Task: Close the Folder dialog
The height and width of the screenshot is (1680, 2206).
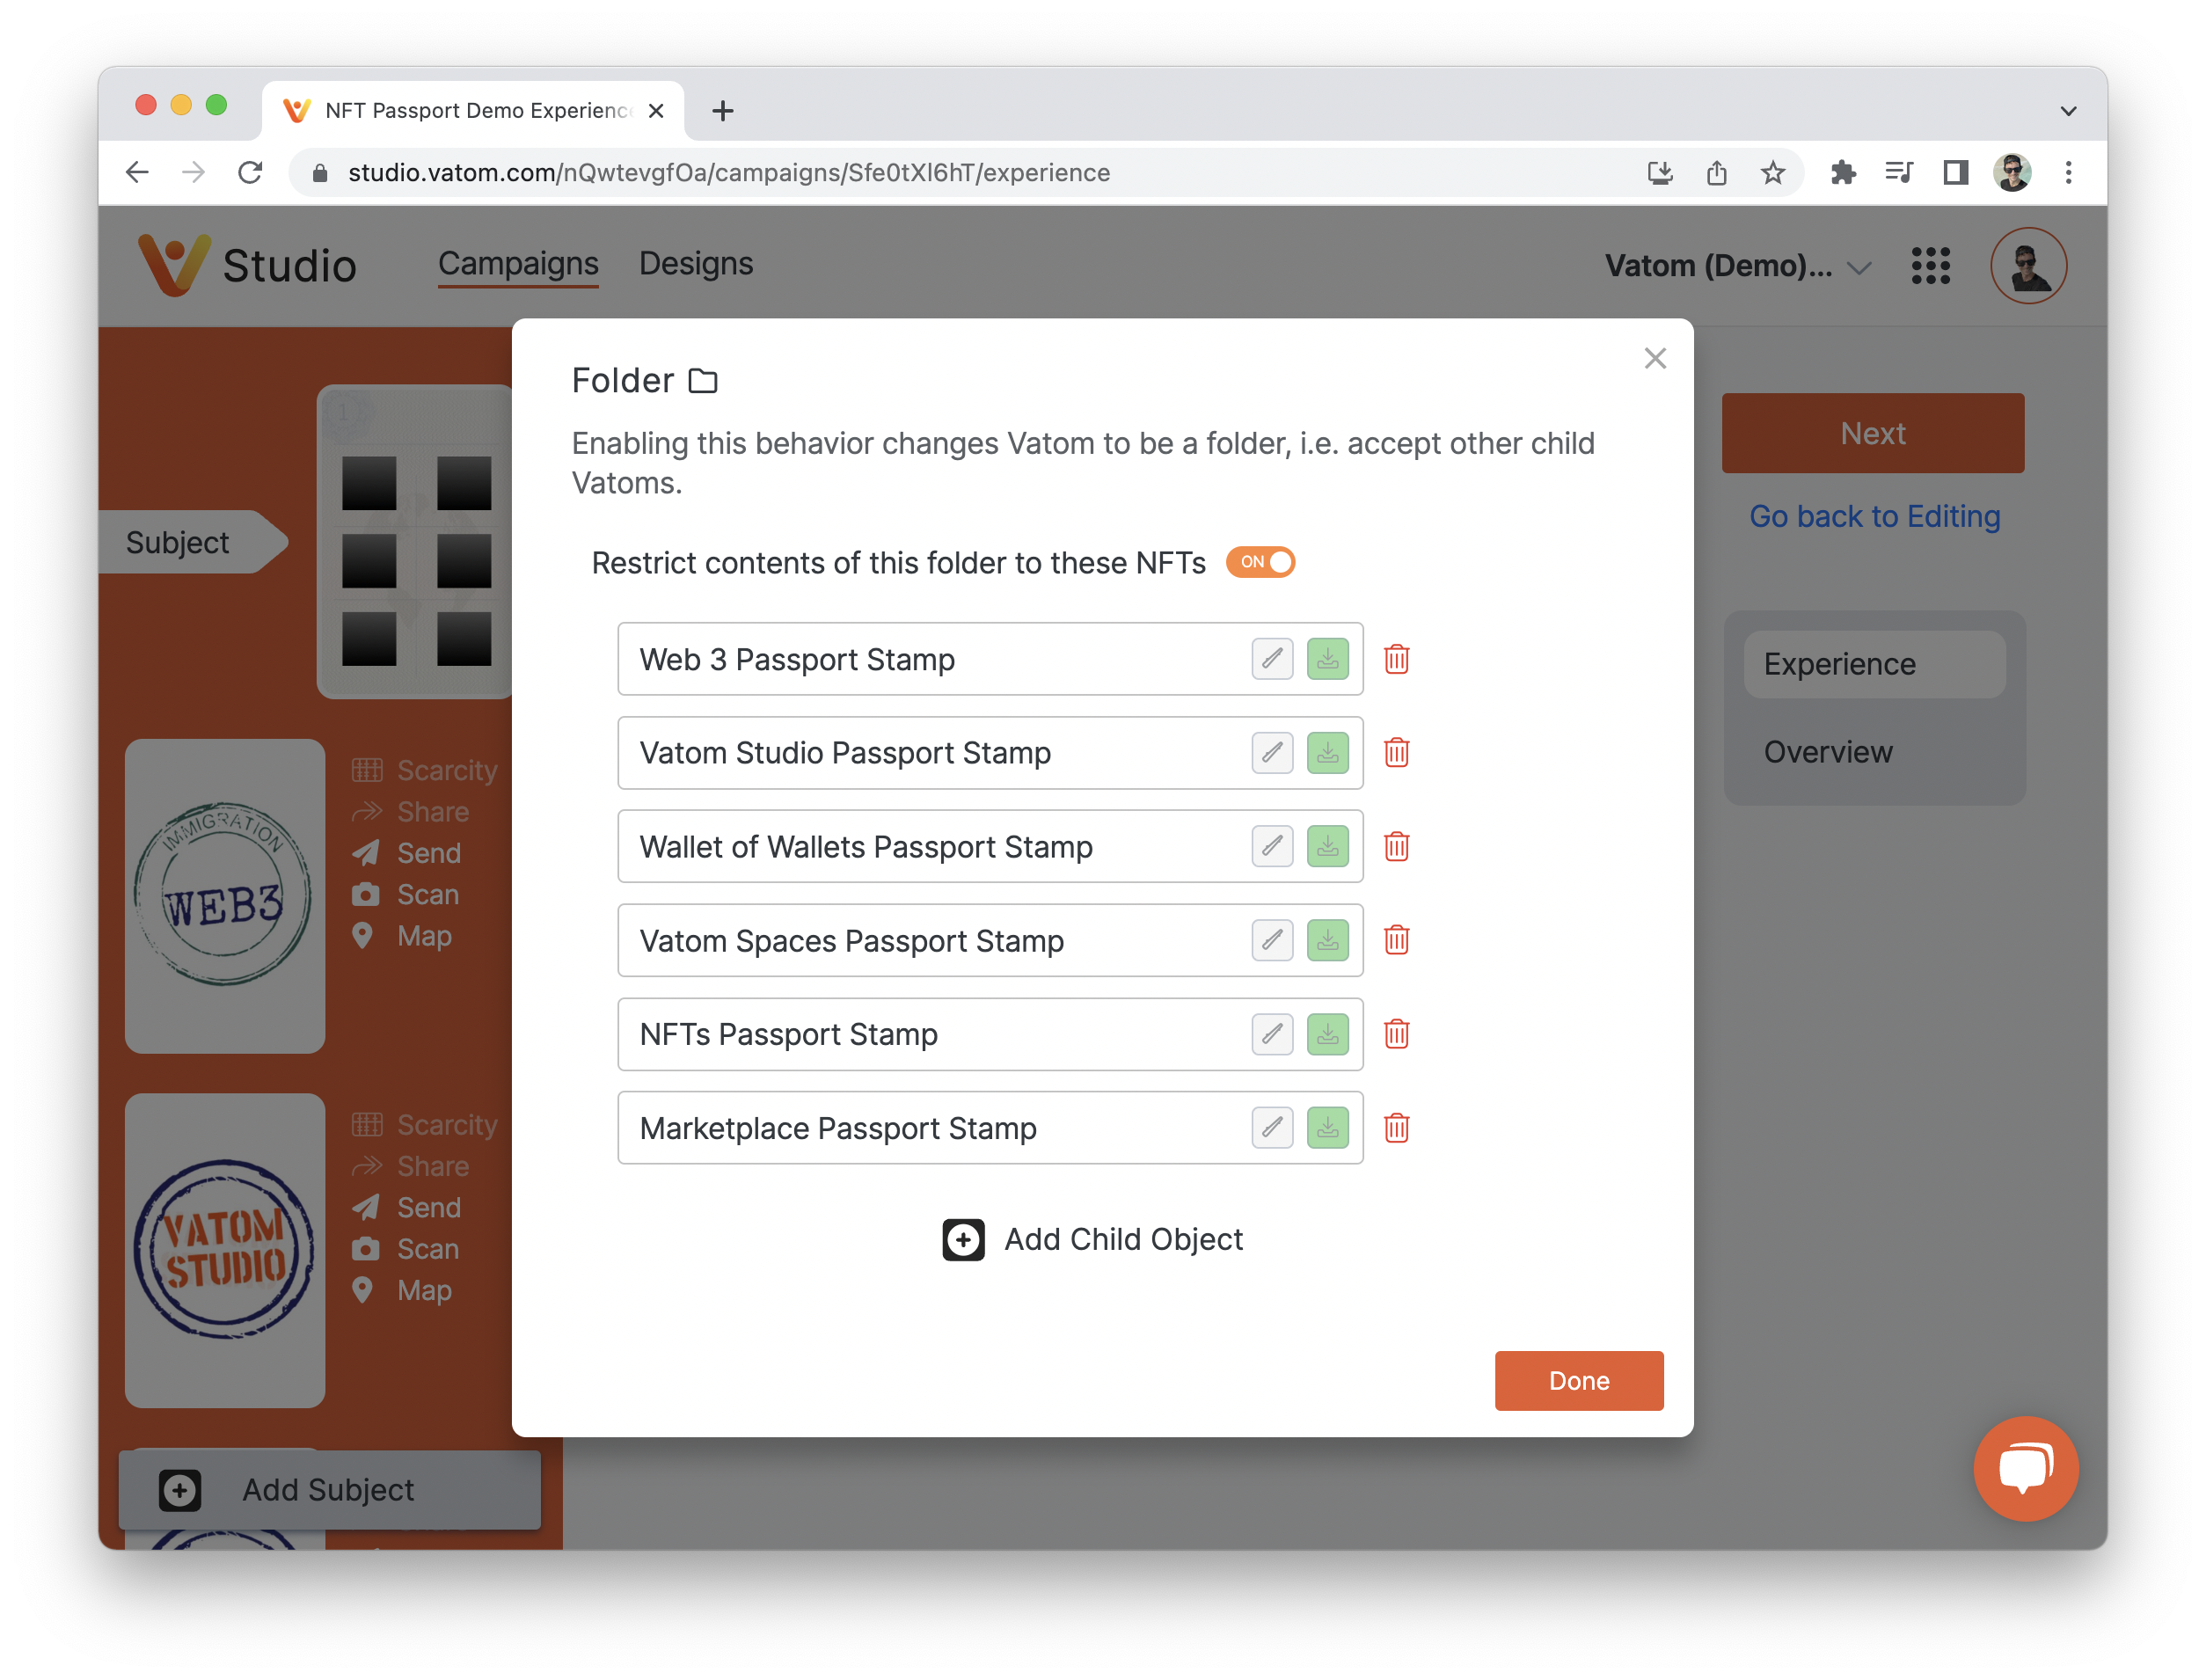Action: 1655,359
